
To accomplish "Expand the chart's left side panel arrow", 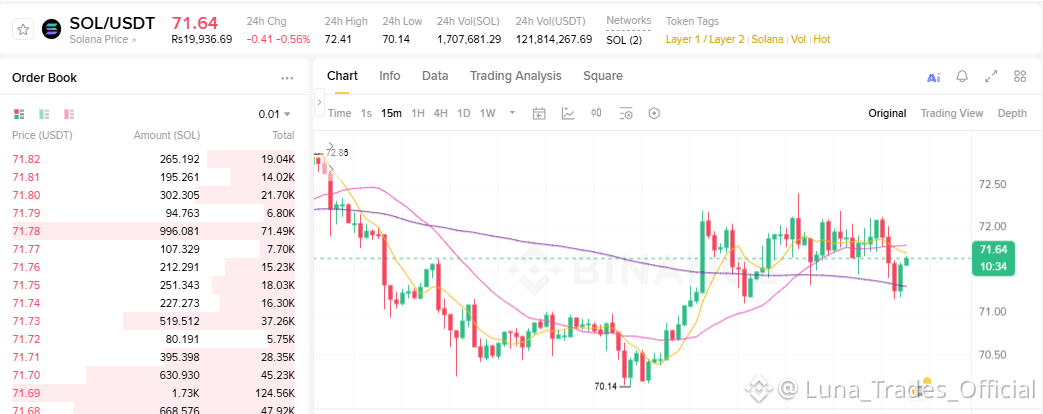I will pos(319,103).
